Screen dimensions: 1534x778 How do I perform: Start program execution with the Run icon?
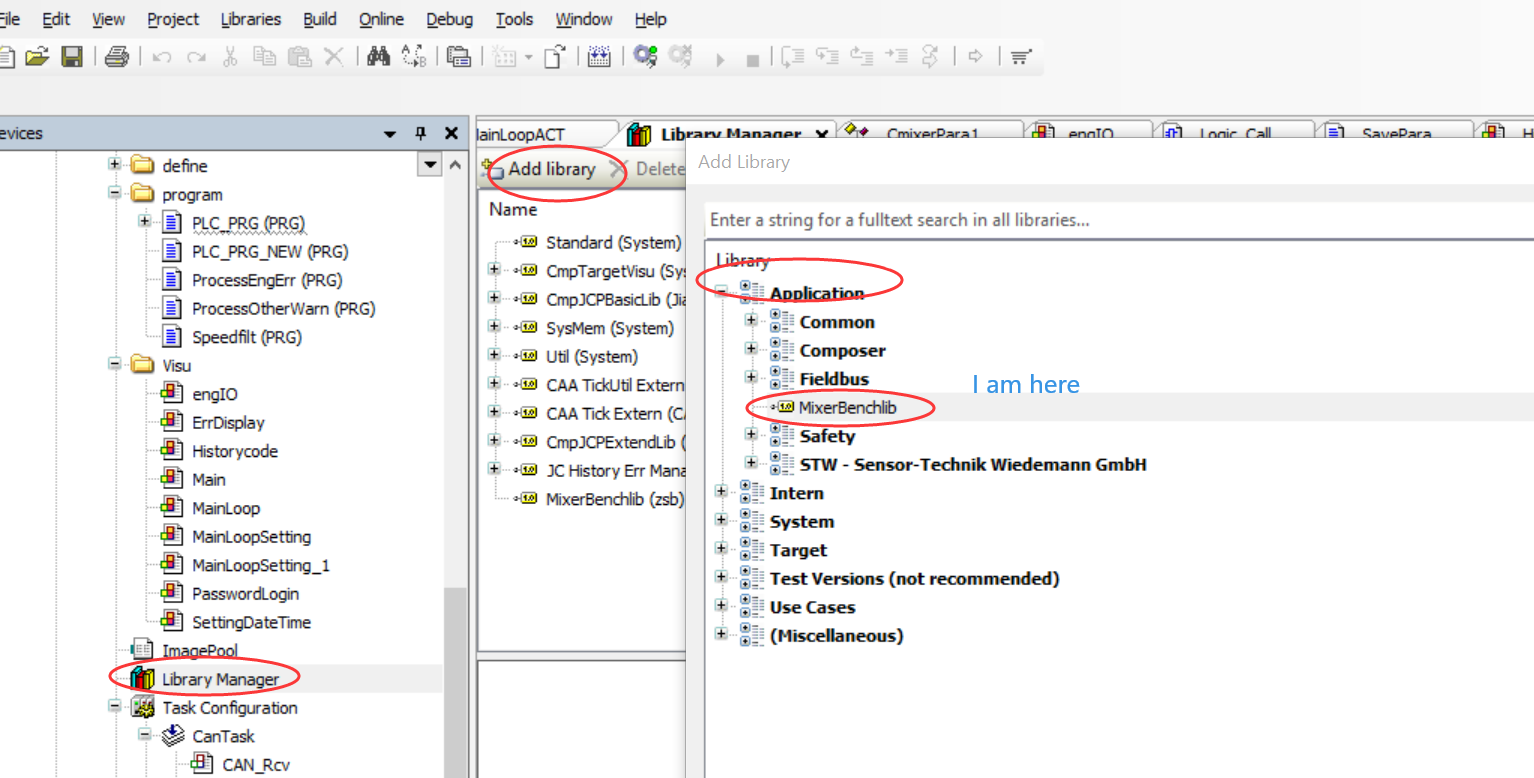(x=719, y=56)
